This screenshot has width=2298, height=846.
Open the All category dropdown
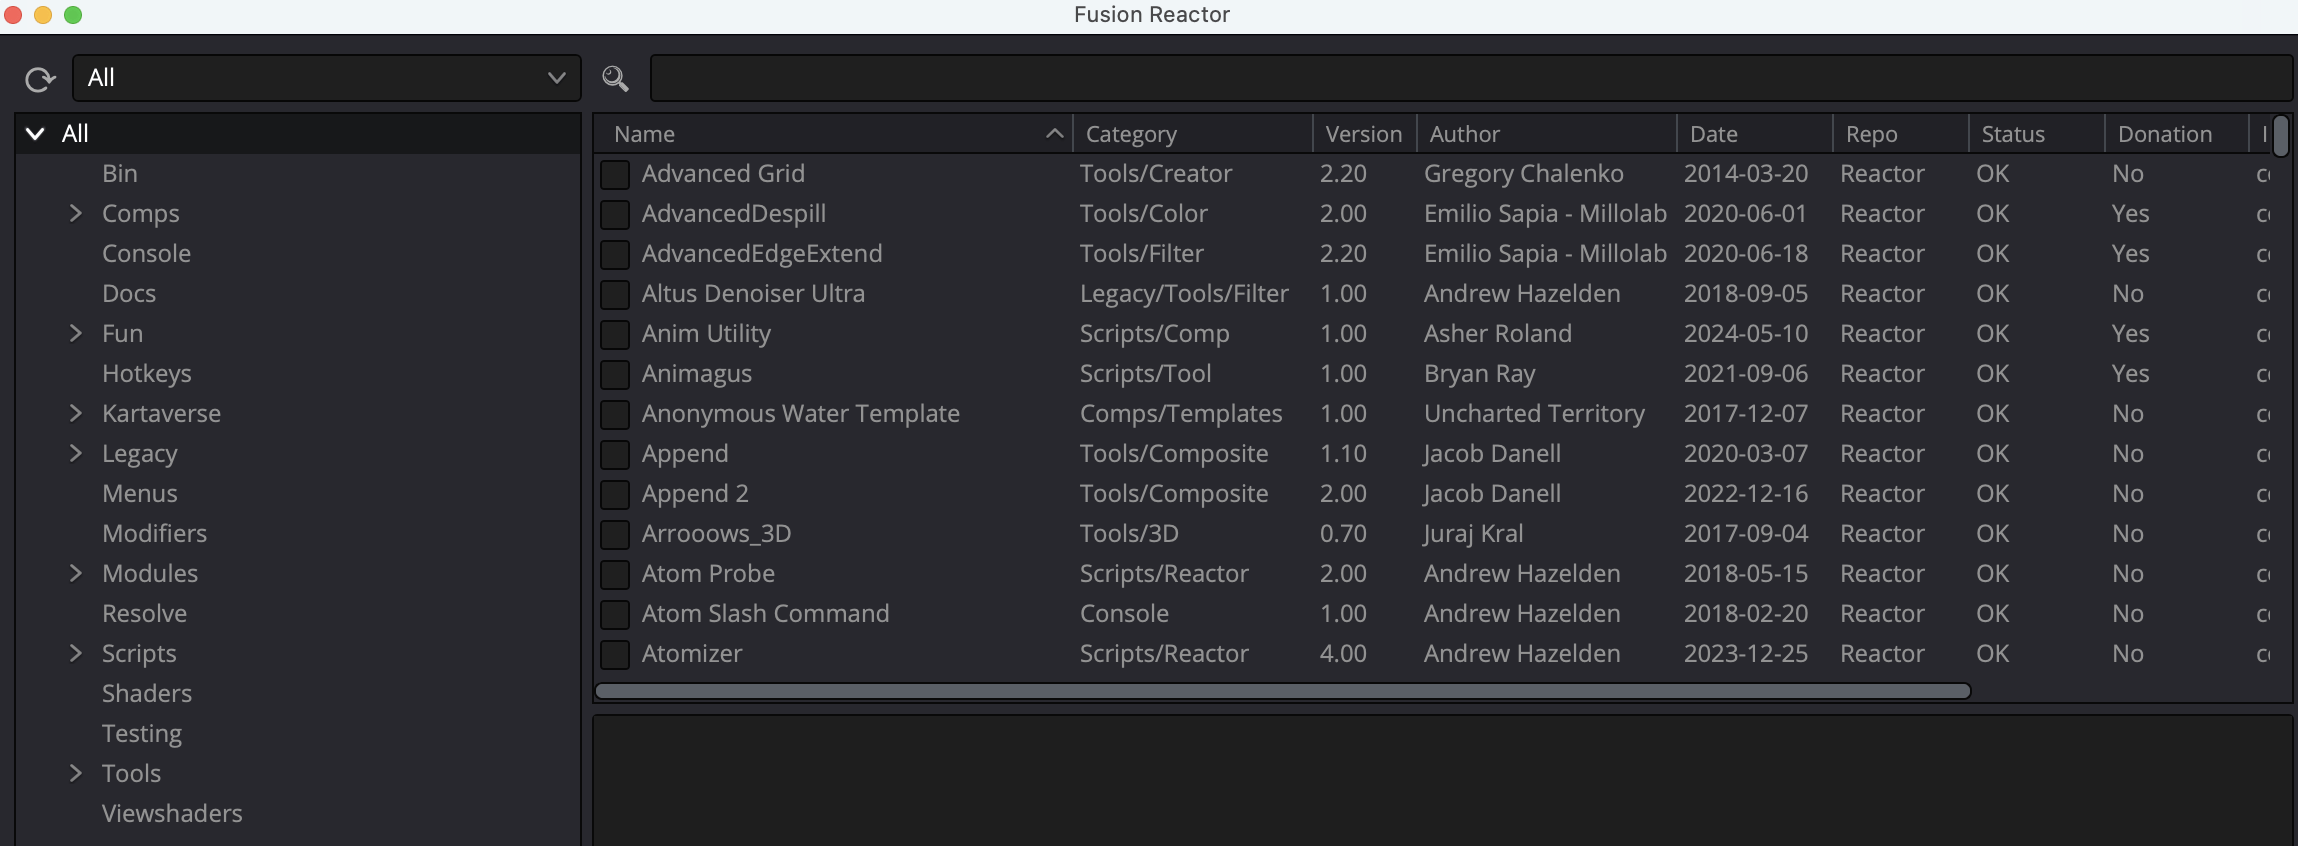[x=327, y=78]
